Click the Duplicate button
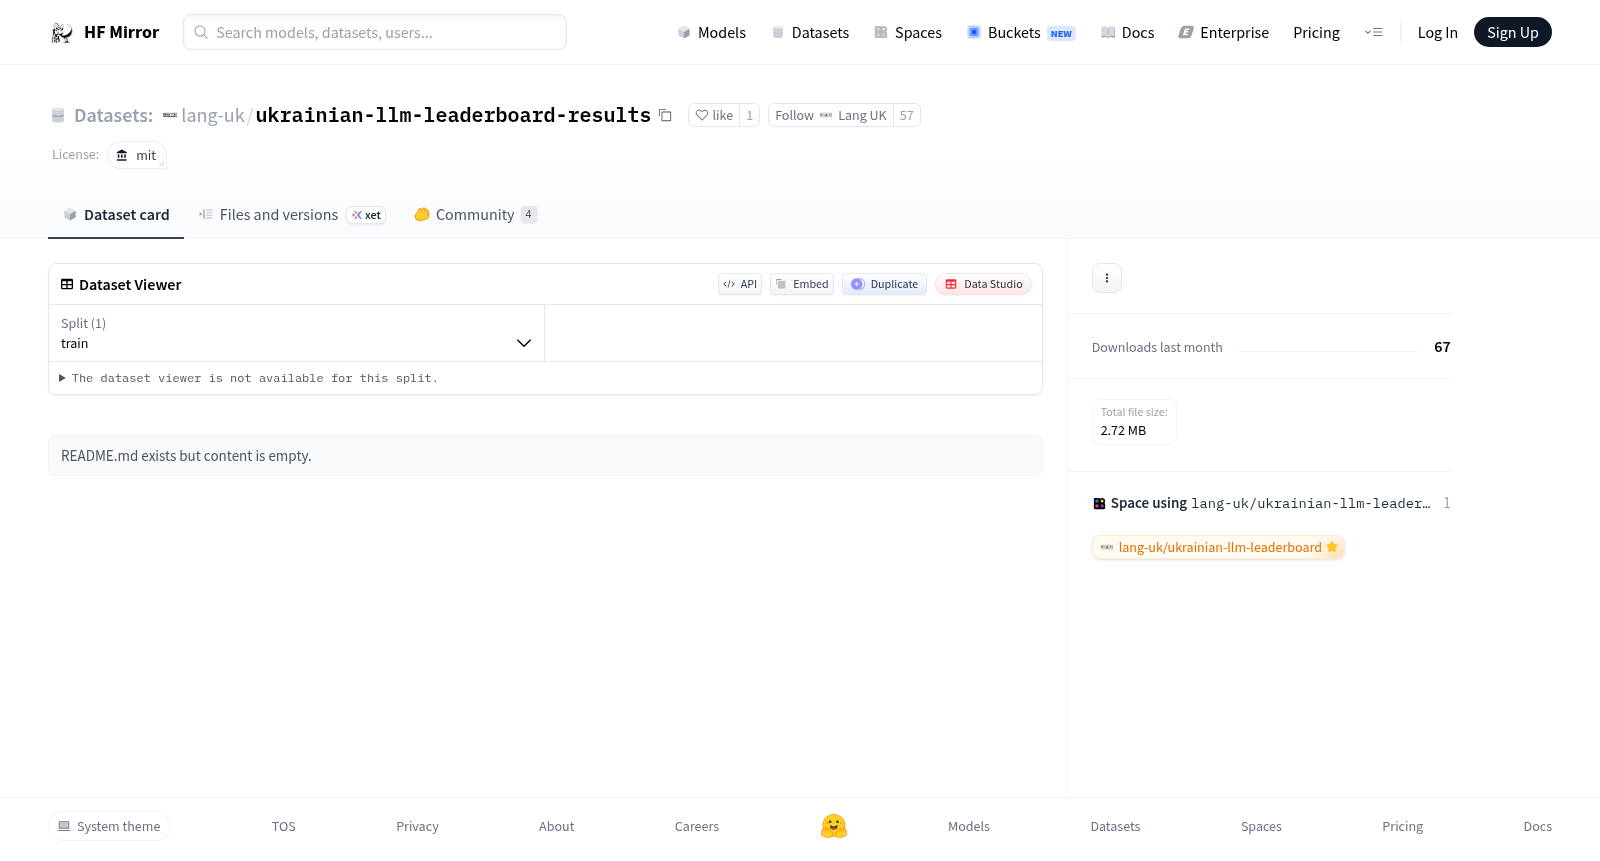 (x=884, y=284)
